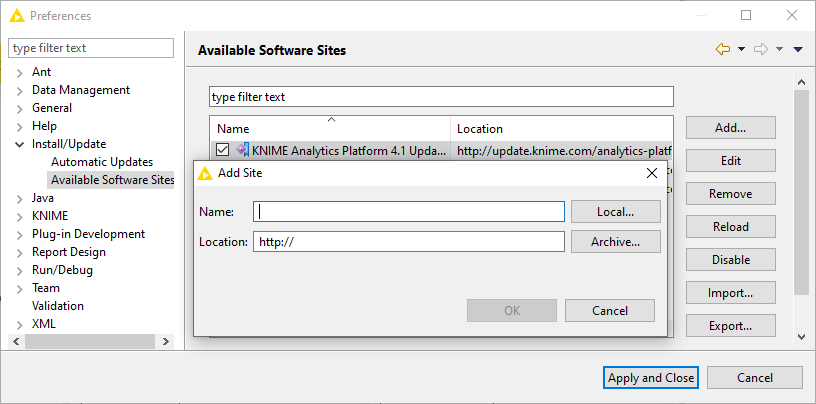Expand the General preferences node
The image size is (816, 404).
coord(19,109)
